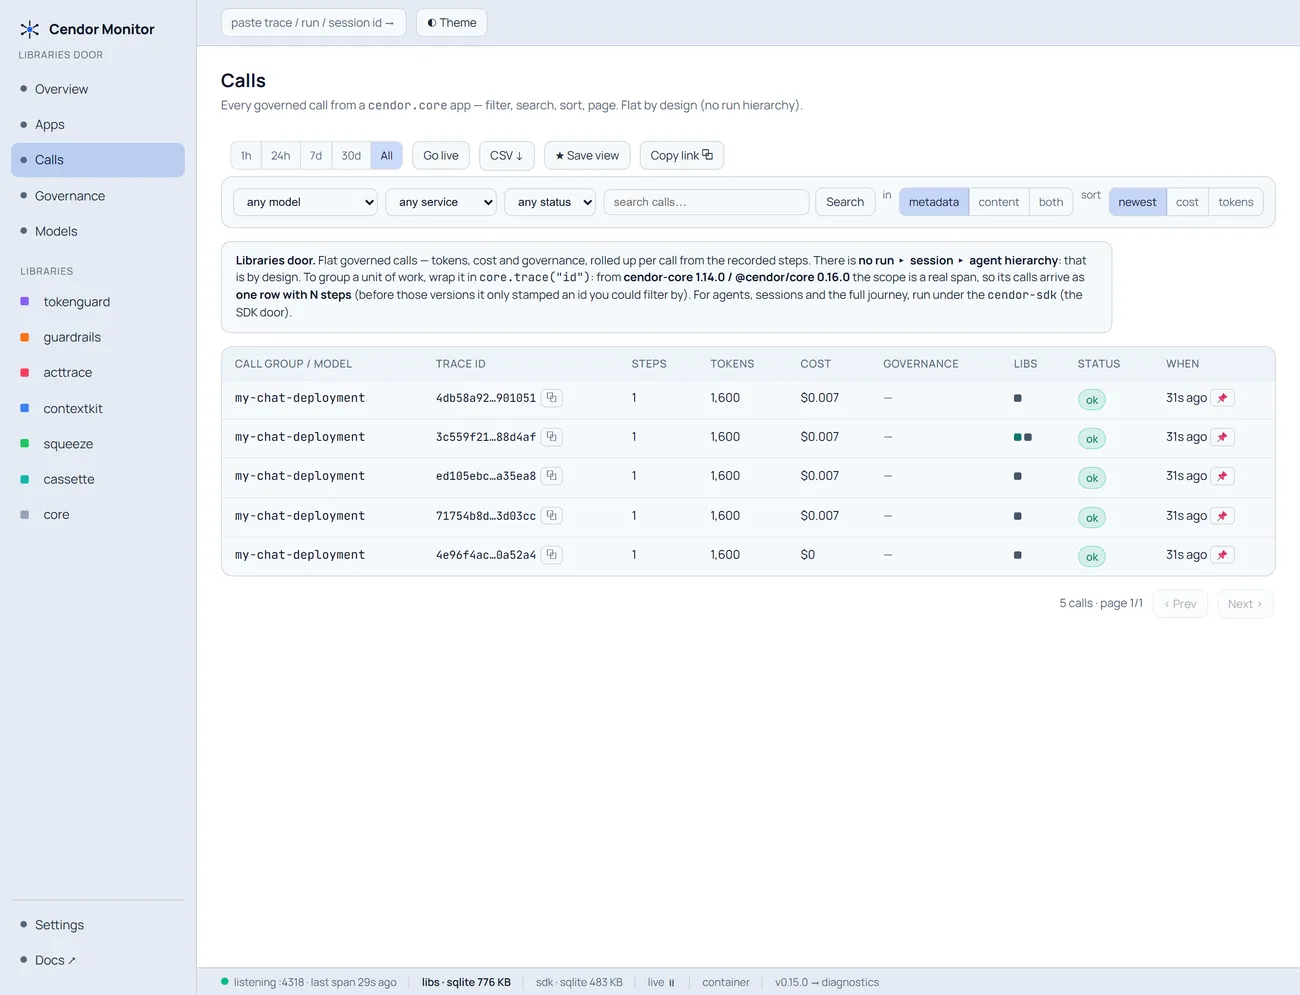Viewport: 1300px width, 995px height.
Task: Open Settings in sidebar
Action: pyautogui.click(x=98, y=925)
